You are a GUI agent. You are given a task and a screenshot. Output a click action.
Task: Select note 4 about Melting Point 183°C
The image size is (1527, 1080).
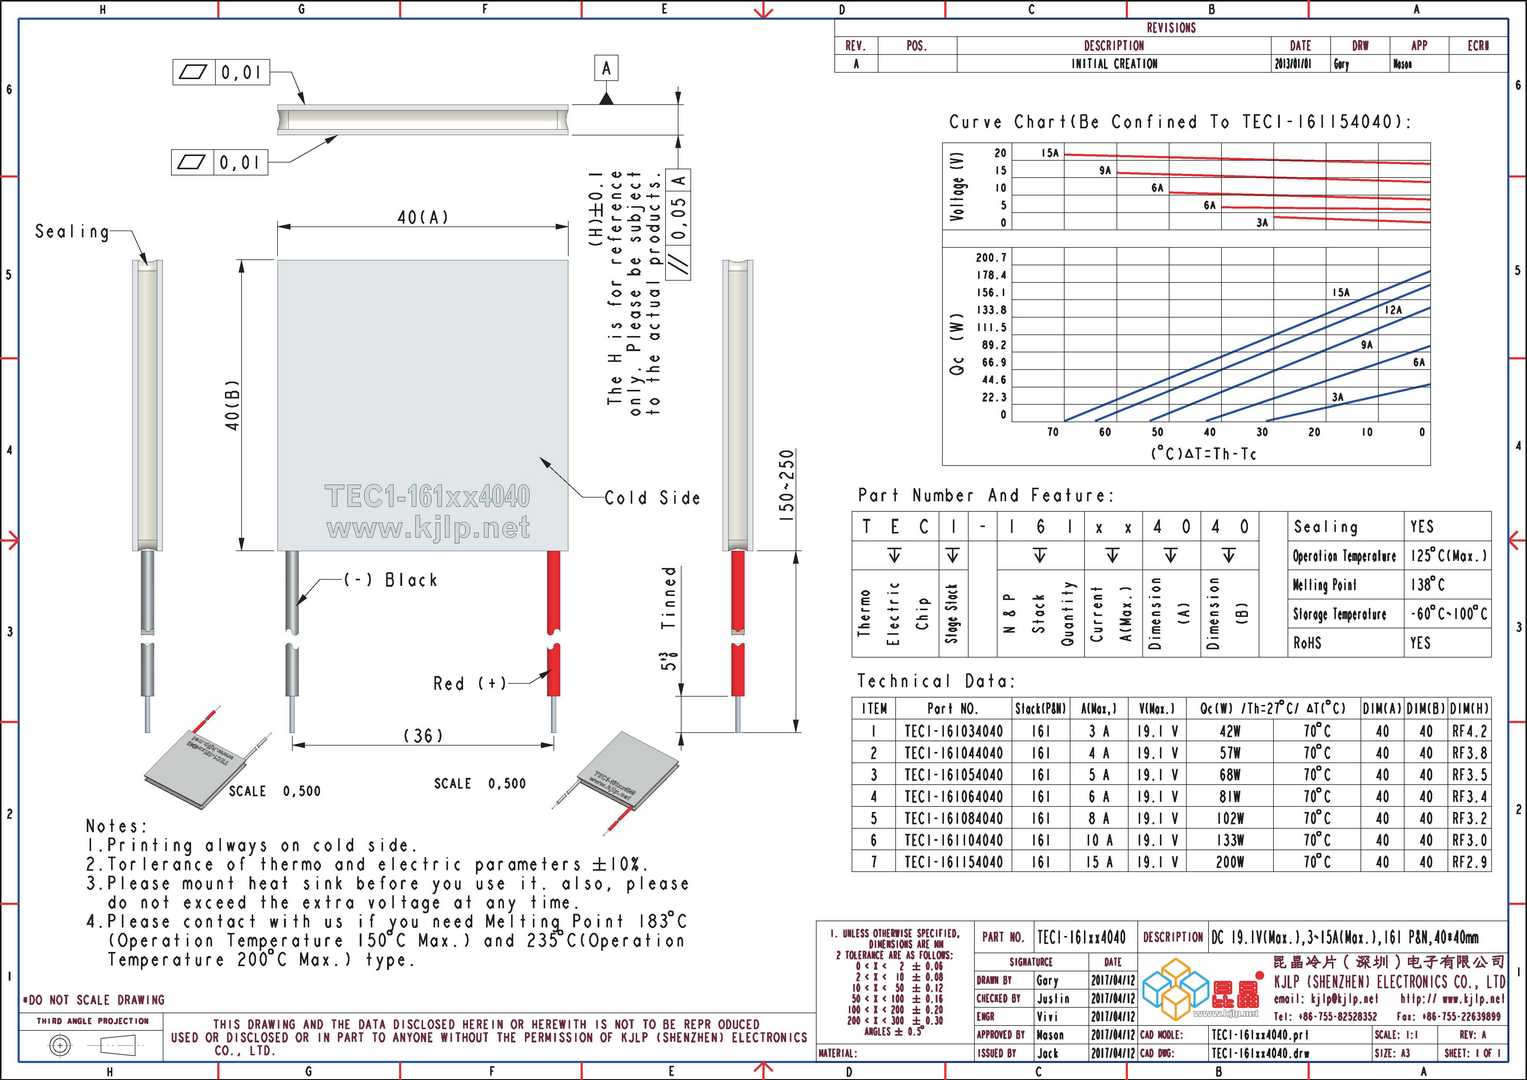(x=387, y=941)
